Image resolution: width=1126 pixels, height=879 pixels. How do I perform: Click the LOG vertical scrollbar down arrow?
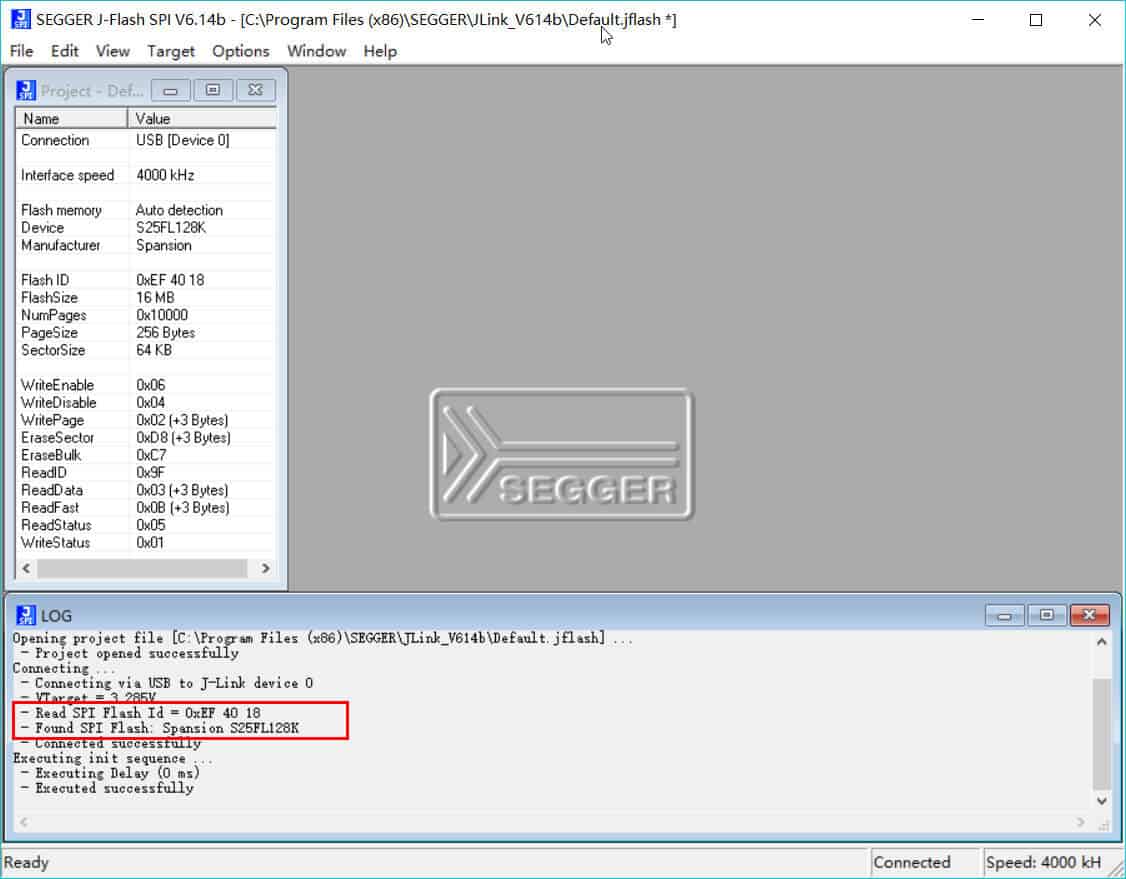tap(1102, 801)
